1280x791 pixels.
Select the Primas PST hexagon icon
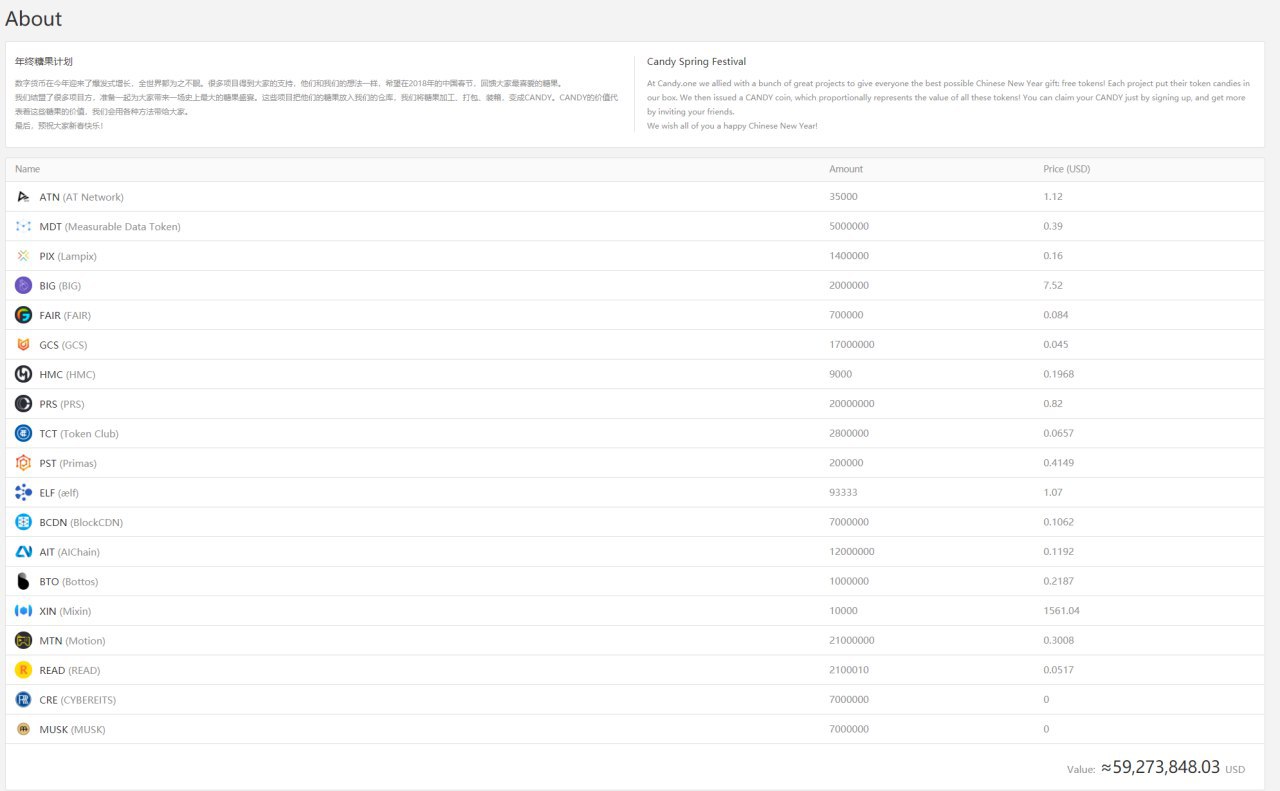point(23,463)
